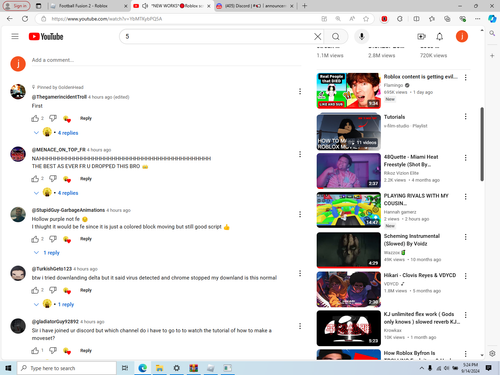Like the comment by @ThegamerincidentTroll

[35, 118]
